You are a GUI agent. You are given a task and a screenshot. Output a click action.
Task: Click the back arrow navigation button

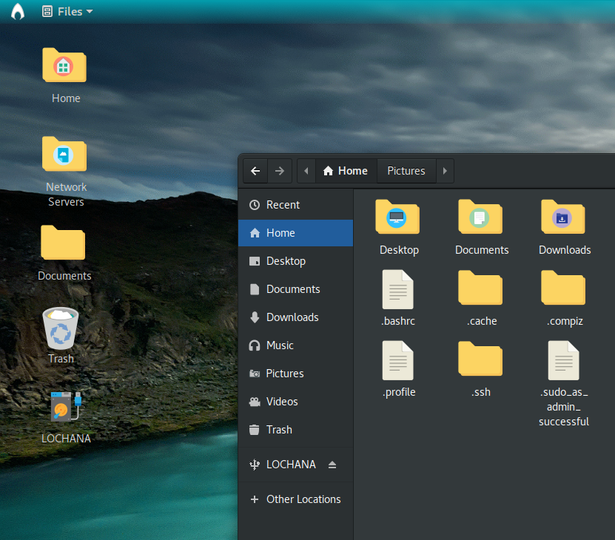coord(255,171)
